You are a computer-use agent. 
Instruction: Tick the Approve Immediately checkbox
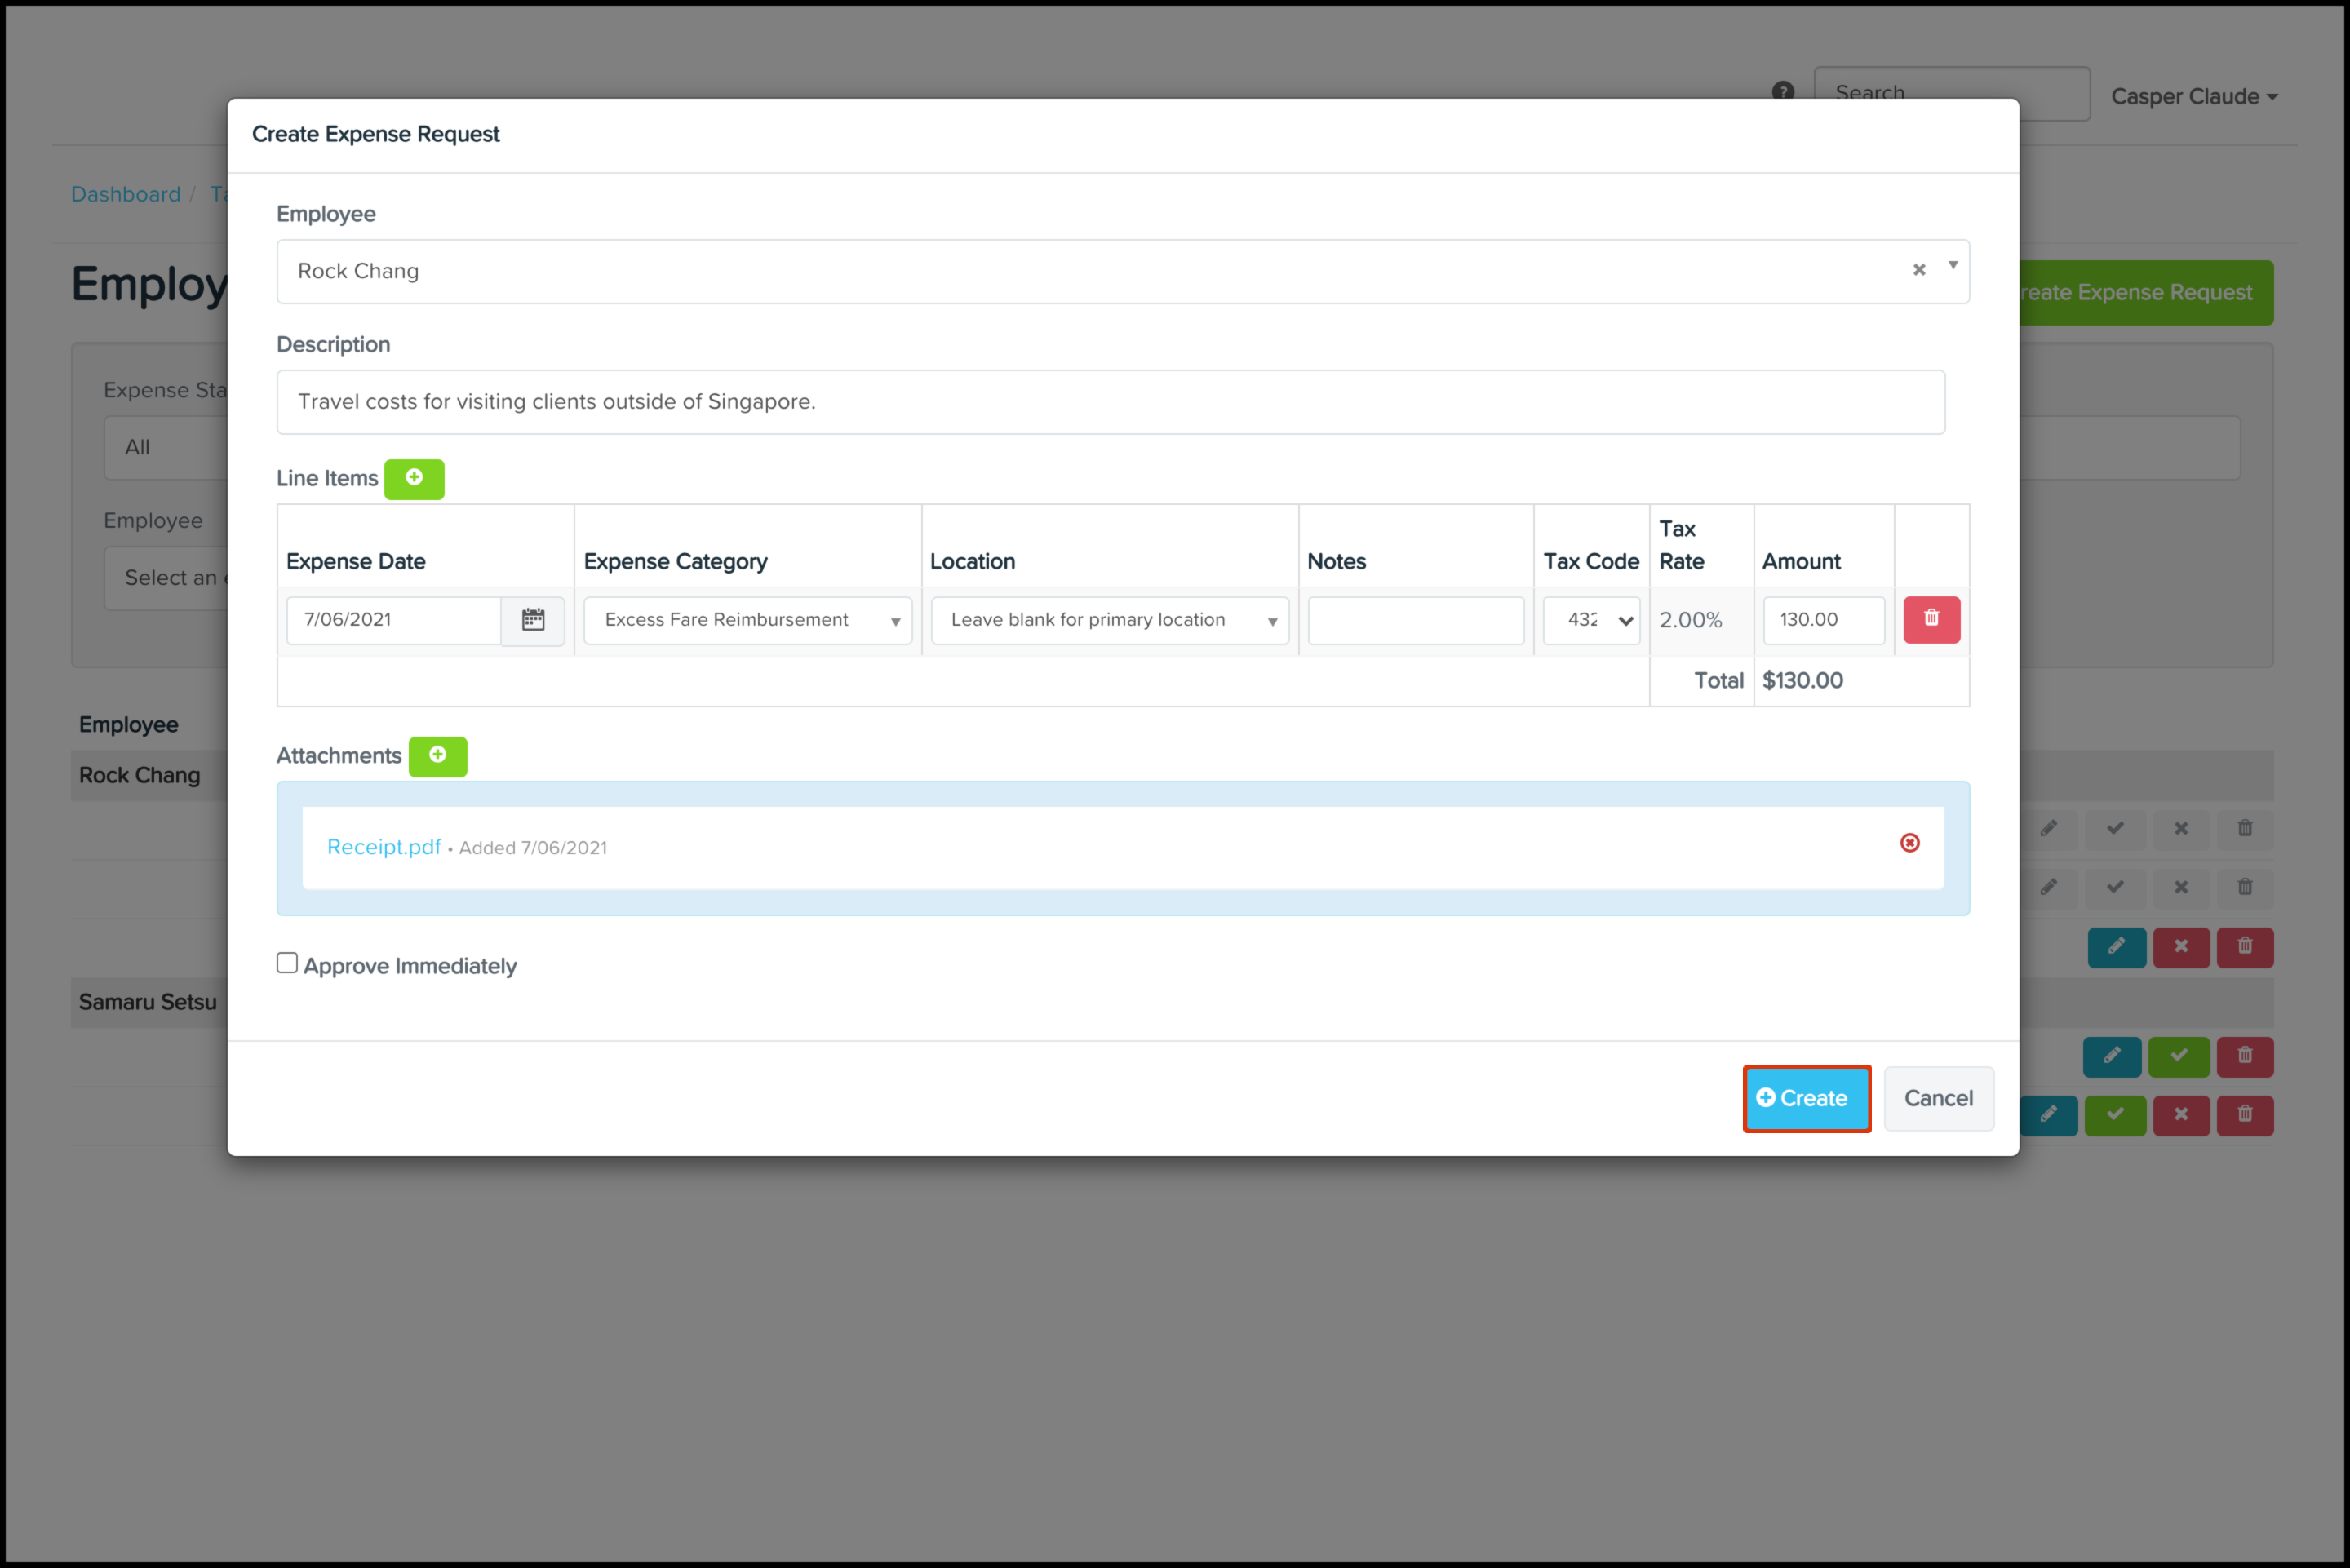click(x=287, y=963)
